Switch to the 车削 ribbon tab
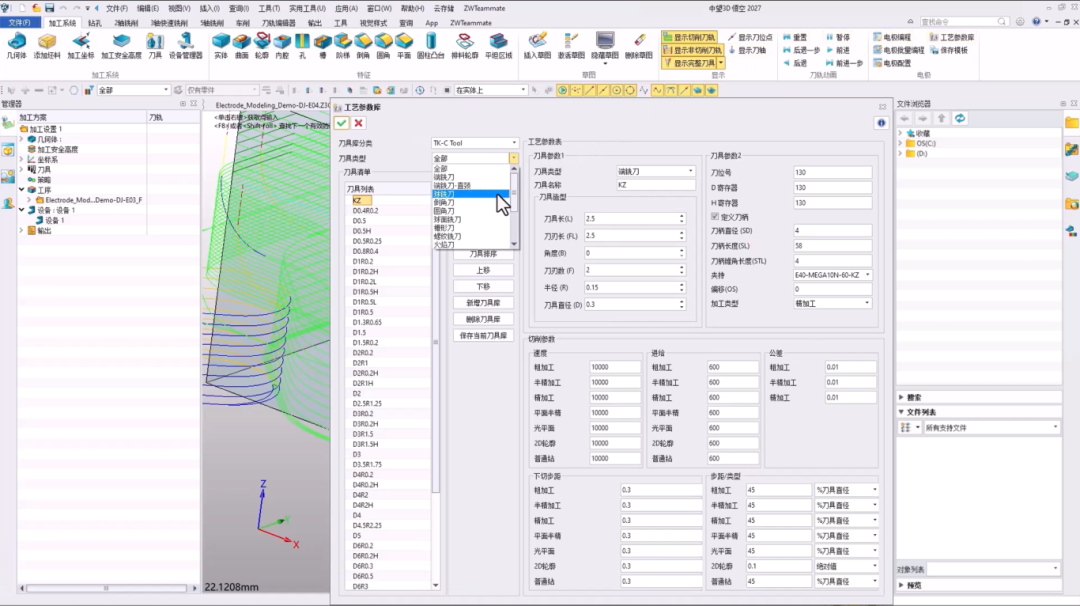The image size is (1080, 606). [x=242, y=23]
